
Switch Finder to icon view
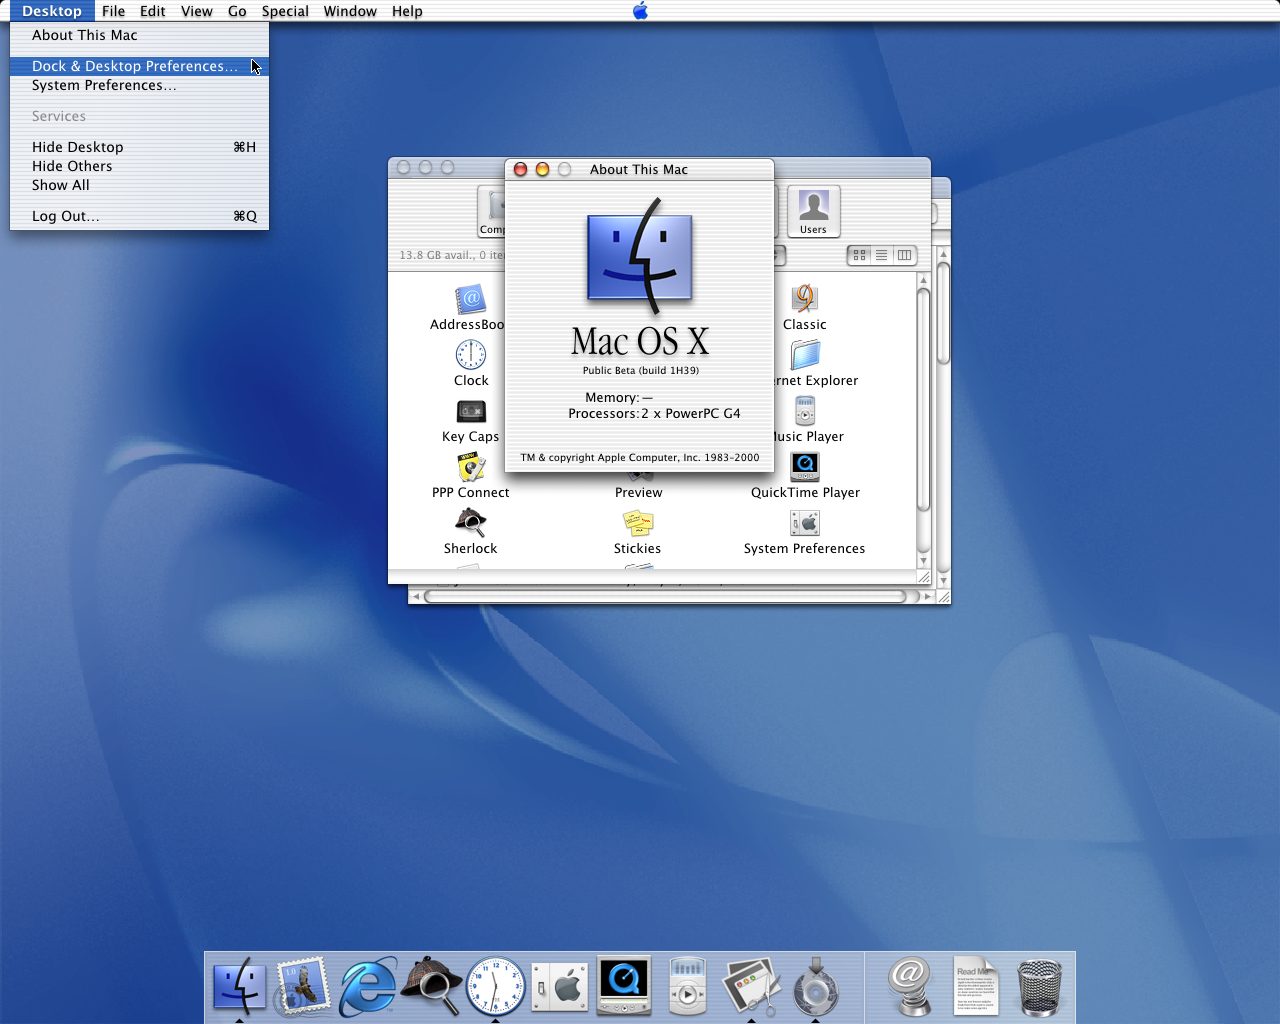[x=859, y=255]
